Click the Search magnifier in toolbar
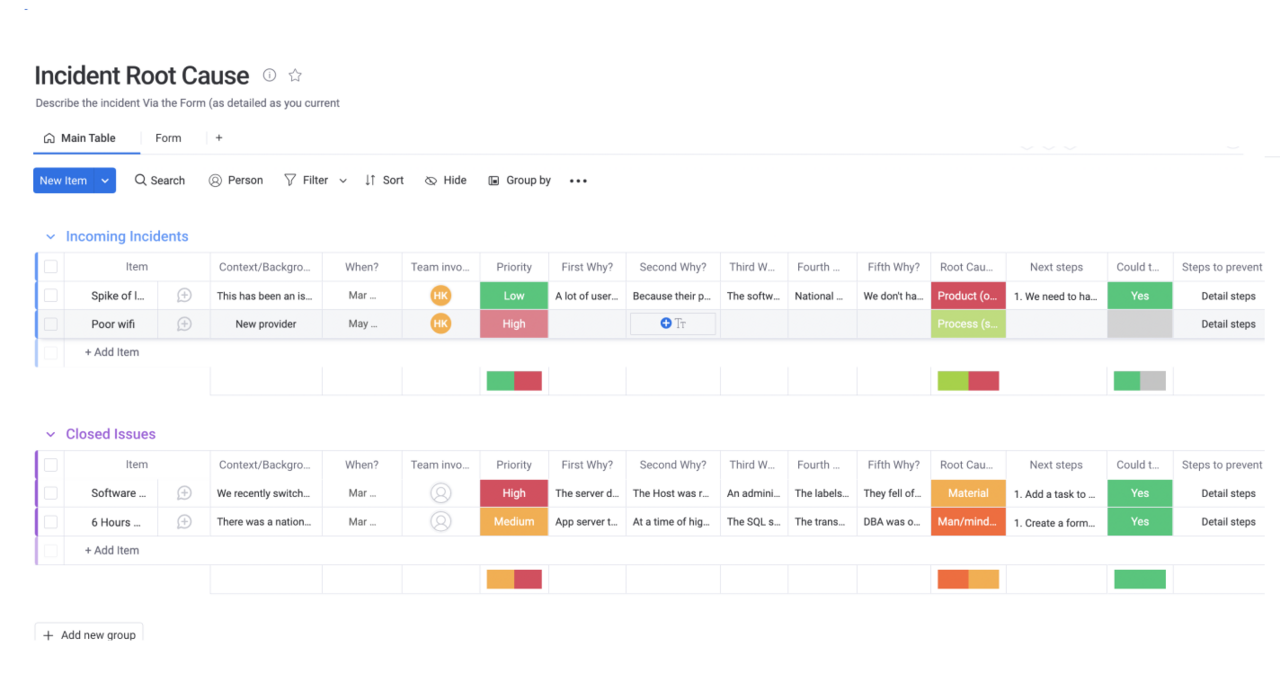Viewport: 1280px width, 700px height. click(141, 181)
